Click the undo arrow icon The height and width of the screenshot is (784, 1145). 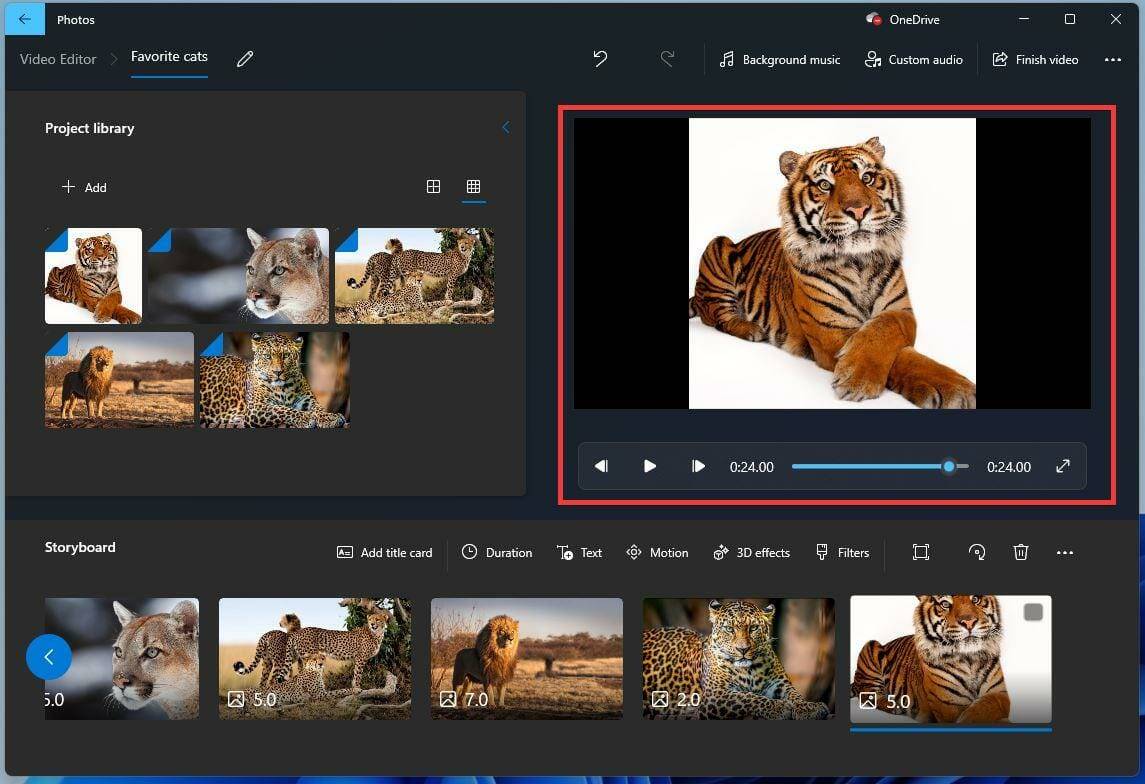pyautogui.click(x=600, y=59)
